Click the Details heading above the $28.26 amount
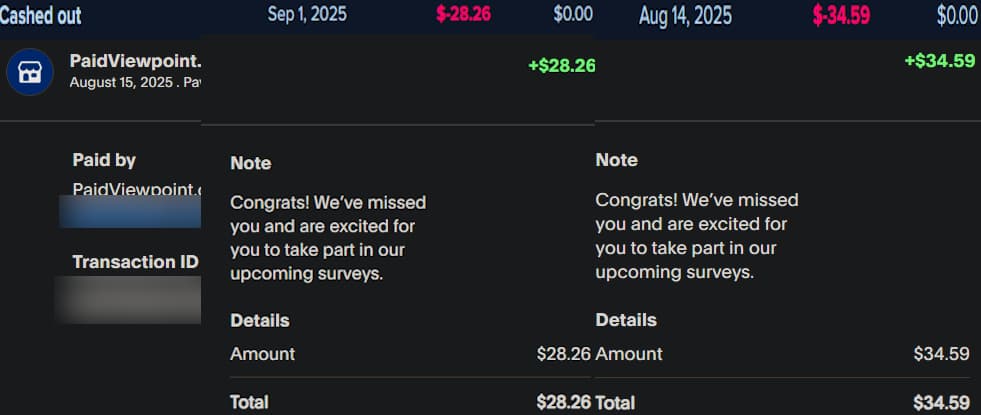The image size is (981, 415). point(259,321)
